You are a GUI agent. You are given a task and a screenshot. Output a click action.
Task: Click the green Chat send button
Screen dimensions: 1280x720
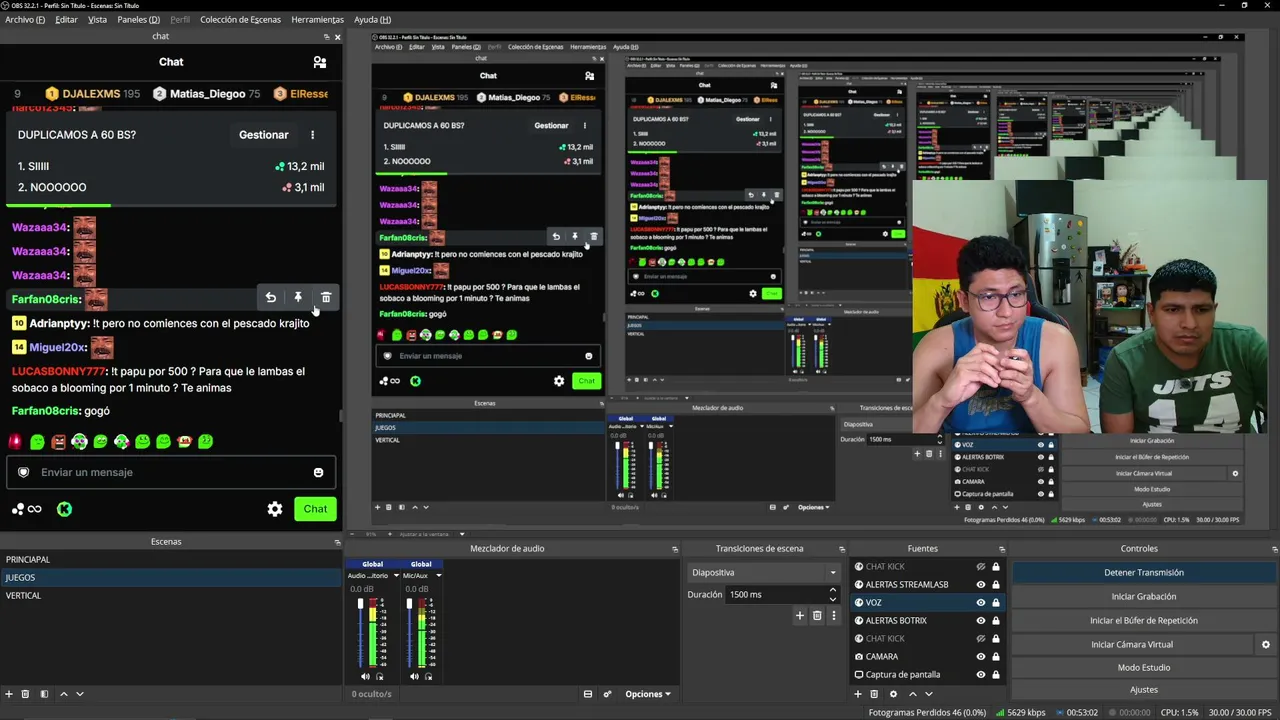tap(315, 509)
